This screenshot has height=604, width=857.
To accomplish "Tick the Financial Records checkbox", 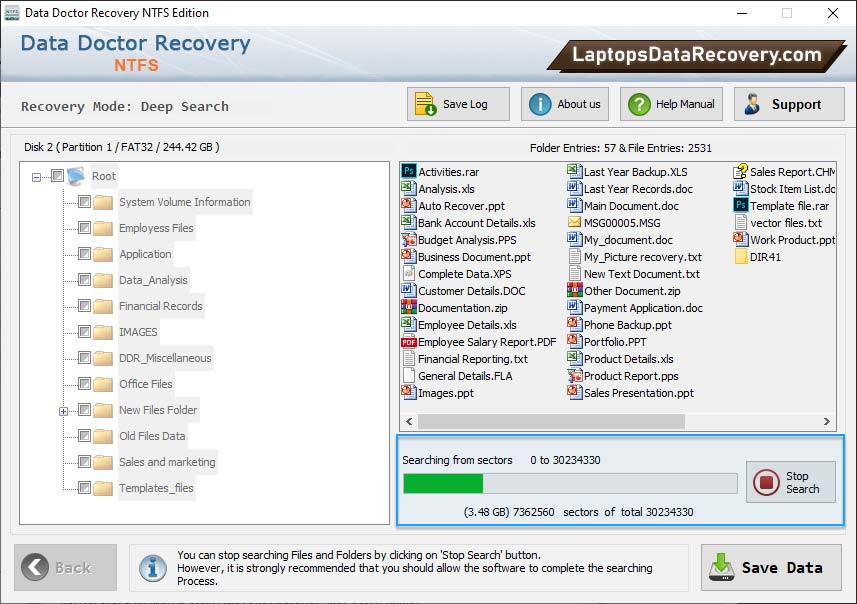I will click(x=84, y=306).
